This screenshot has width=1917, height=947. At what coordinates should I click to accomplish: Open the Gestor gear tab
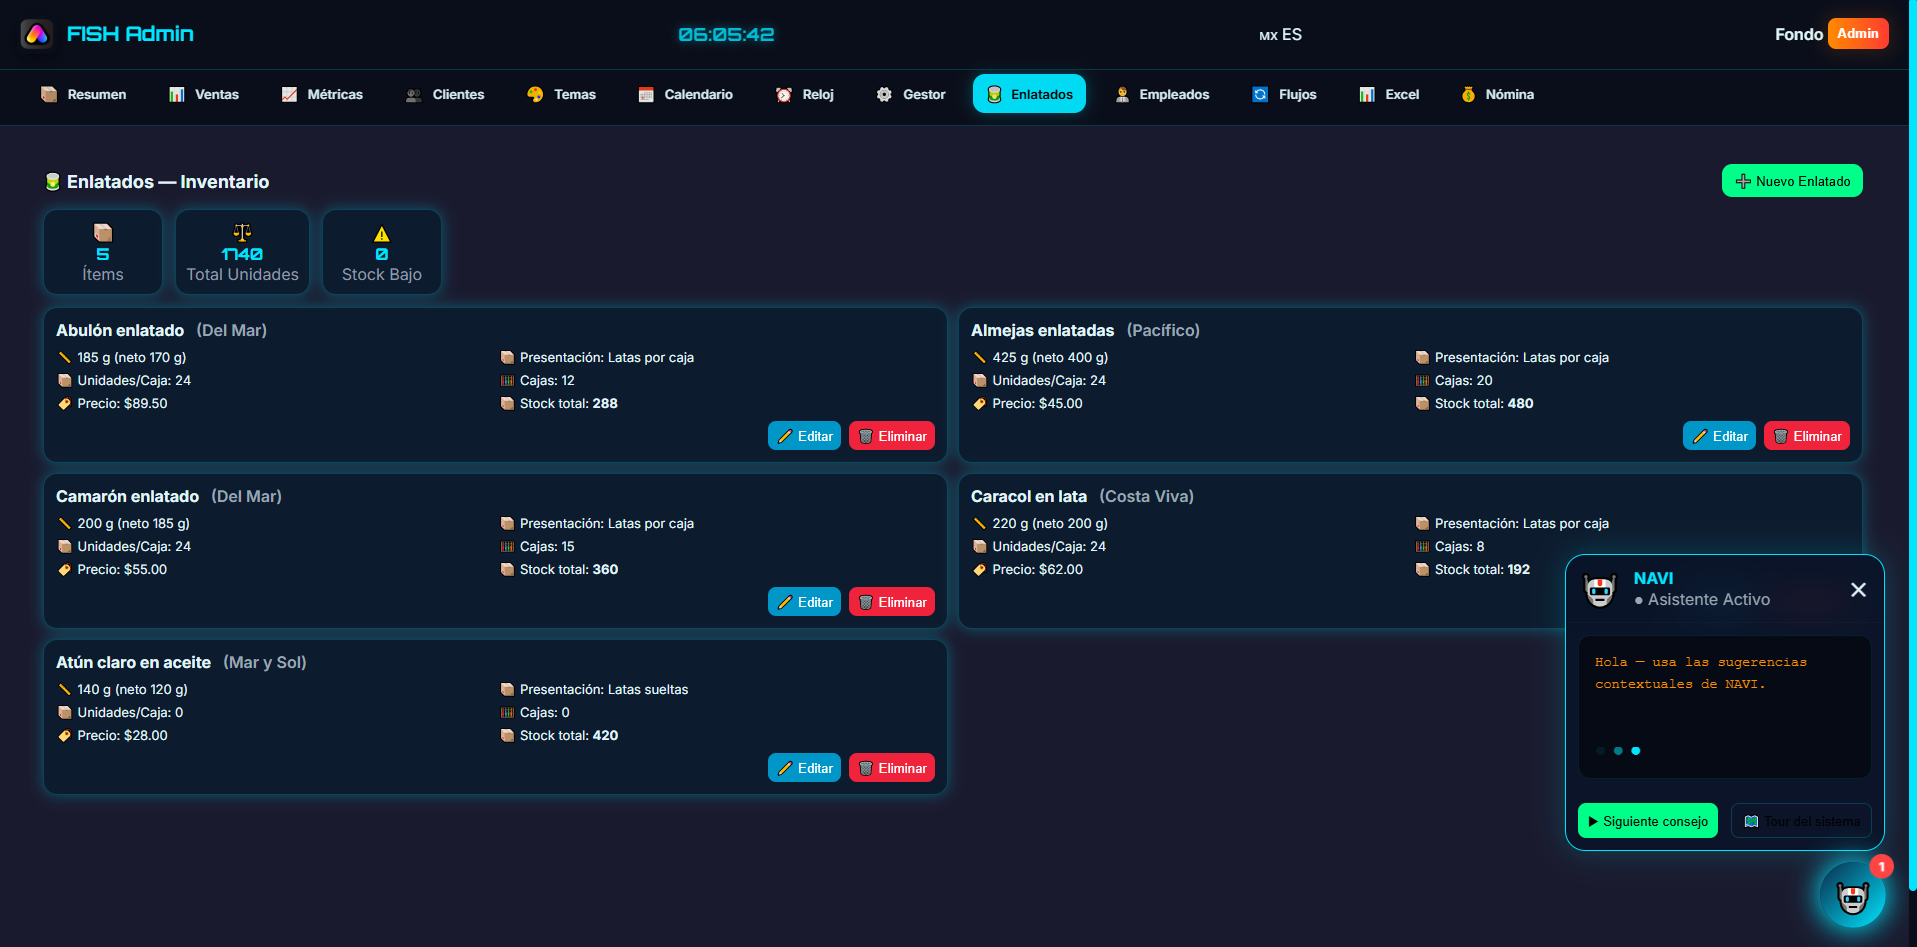(x=910, y=94)
